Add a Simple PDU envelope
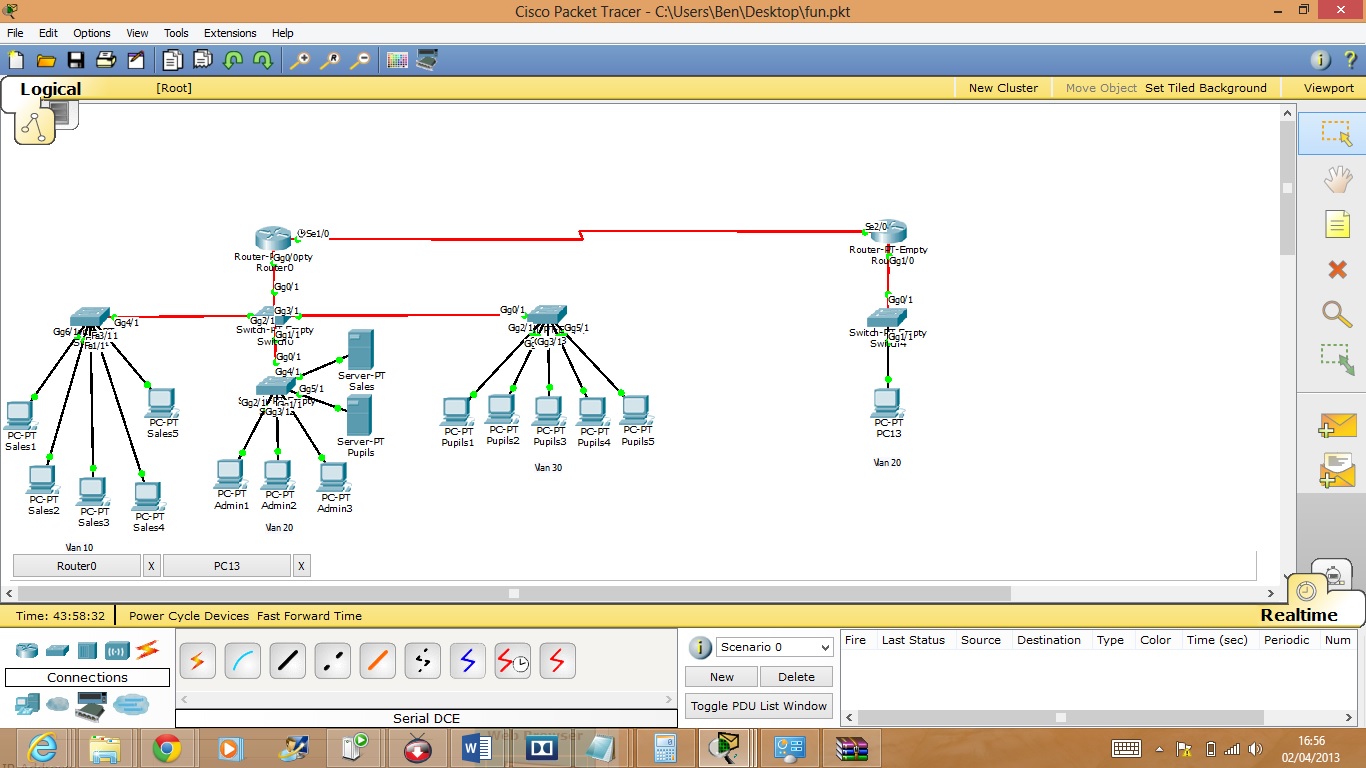This screenshot has width=1366, height=768. pyautogui.click(x=1337, y=425)
